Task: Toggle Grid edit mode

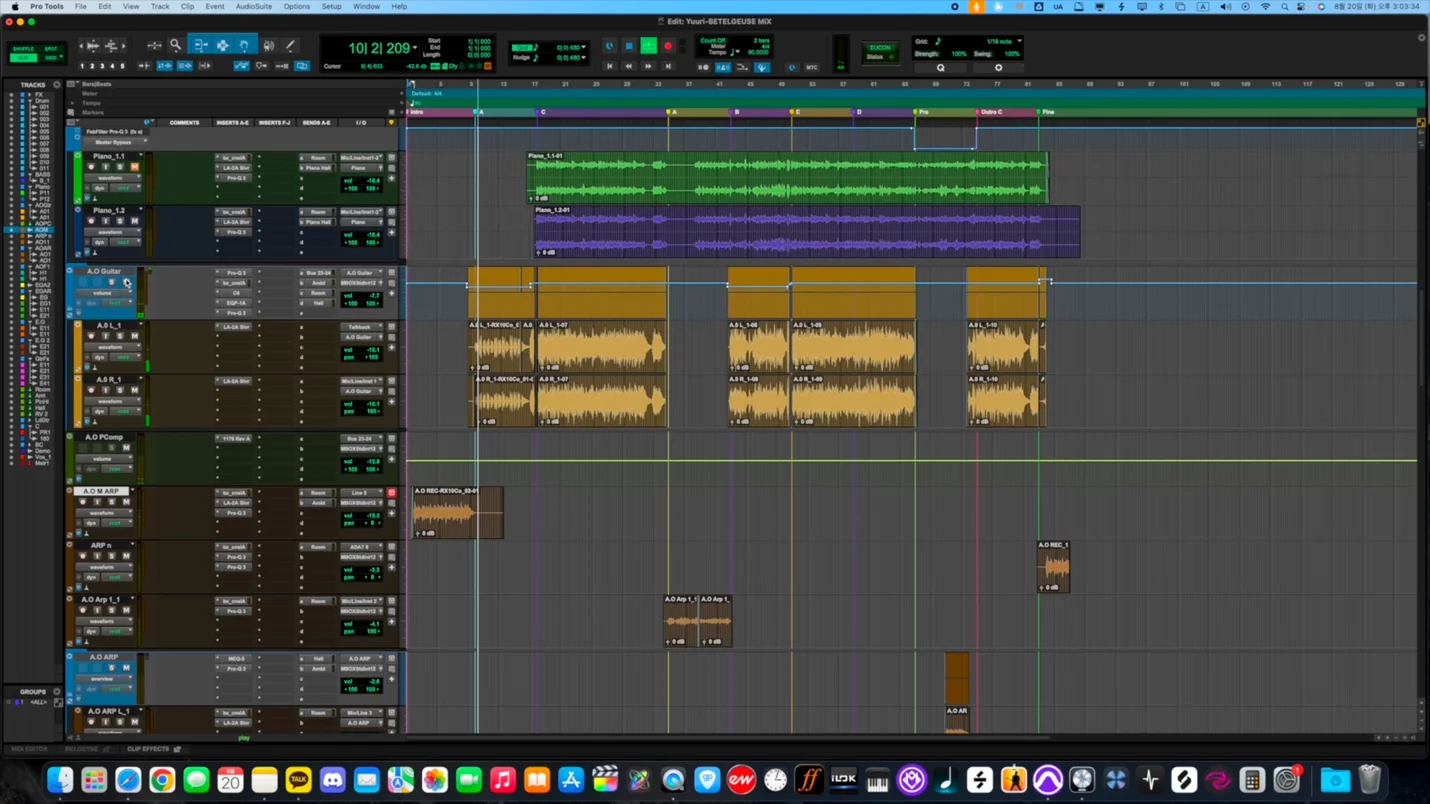Action: [51, 57]
